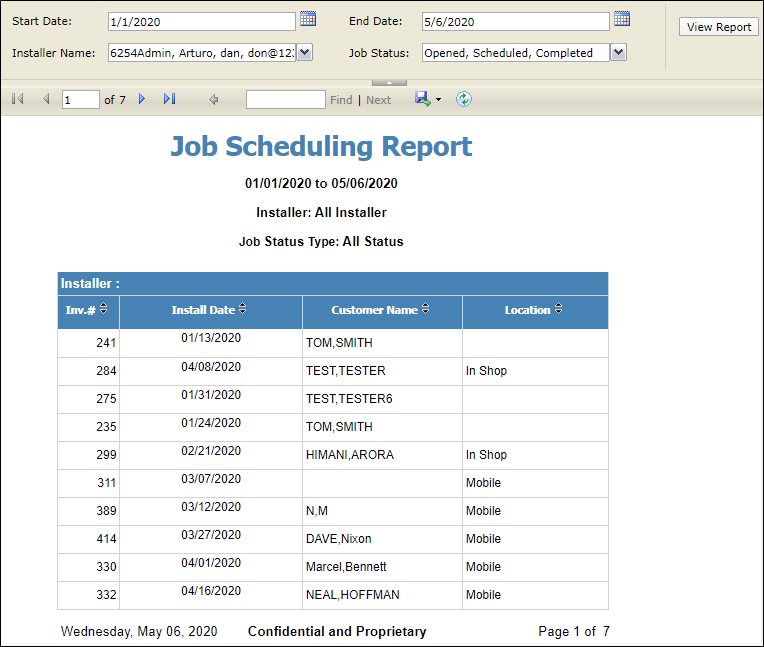
Task: Sort by Inv.# column
Action: [x=103, y=308]
